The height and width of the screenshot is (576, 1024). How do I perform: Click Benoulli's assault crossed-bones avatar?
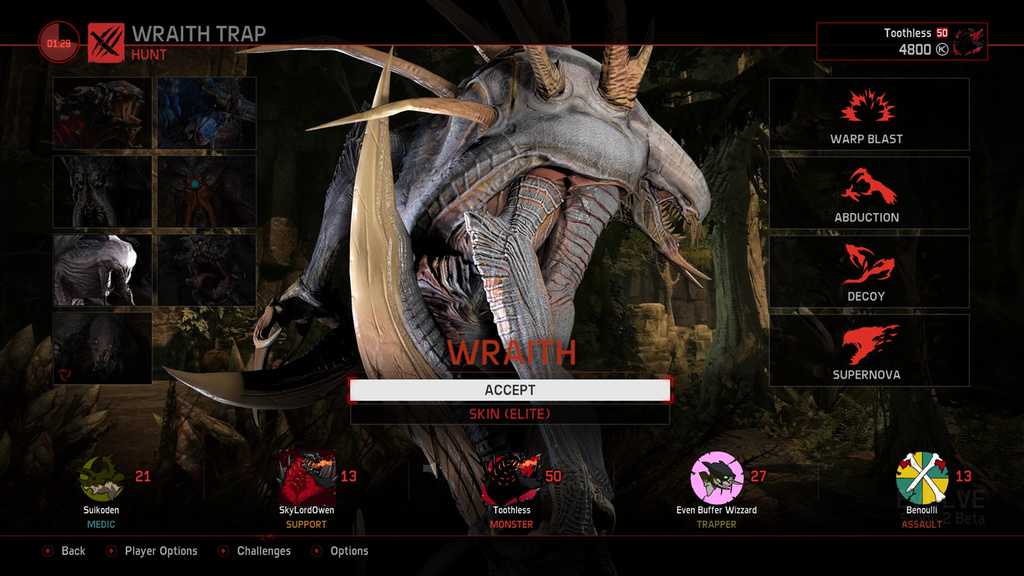point(921,478)
